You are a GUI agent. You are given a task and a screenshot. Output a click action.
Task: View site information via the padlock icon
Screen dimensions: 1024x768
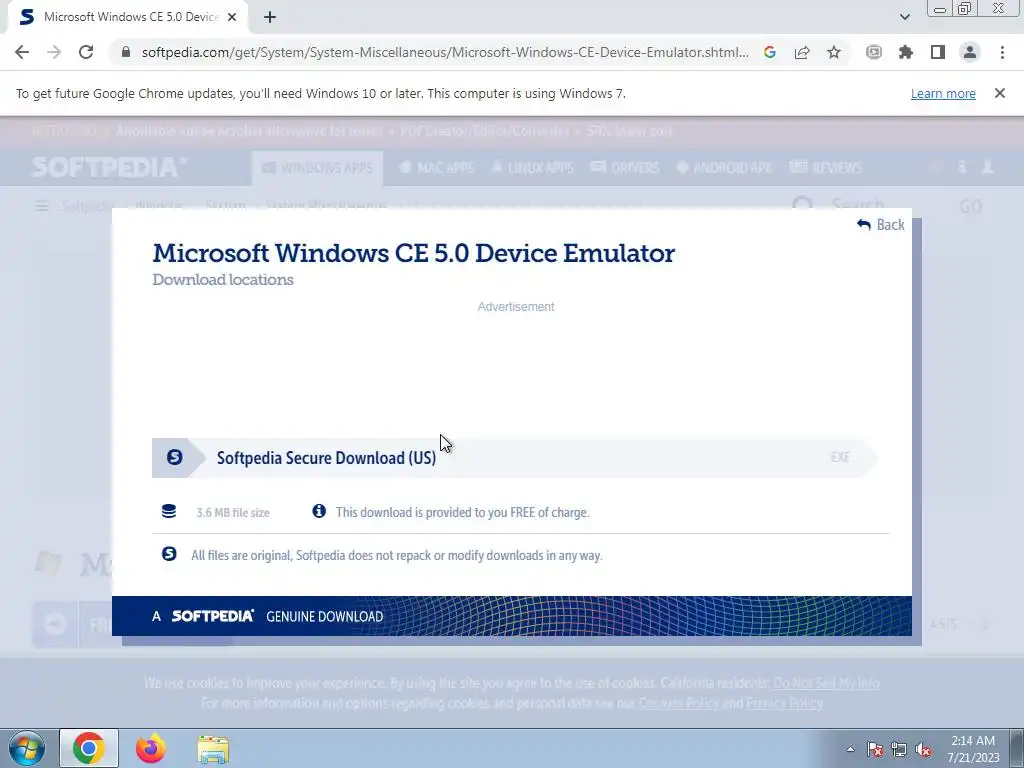(x=126, y=52)
